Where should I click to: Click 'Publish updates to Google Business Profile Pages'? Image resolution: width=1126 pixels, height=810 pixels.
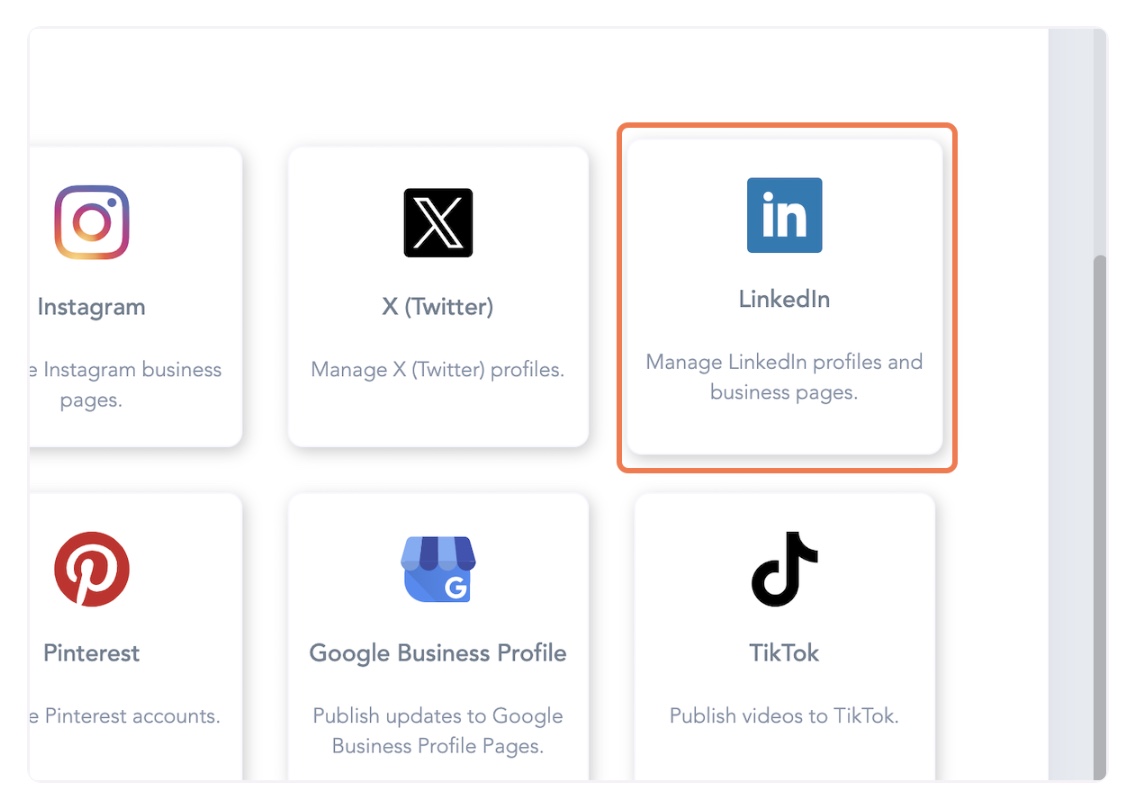(438, 730)
